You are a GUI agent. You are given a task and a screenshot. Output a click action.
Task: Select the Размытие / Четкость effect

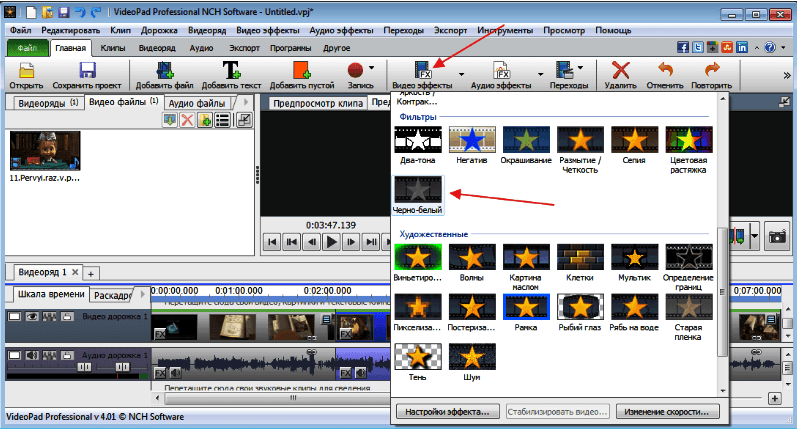click(580, 150)
